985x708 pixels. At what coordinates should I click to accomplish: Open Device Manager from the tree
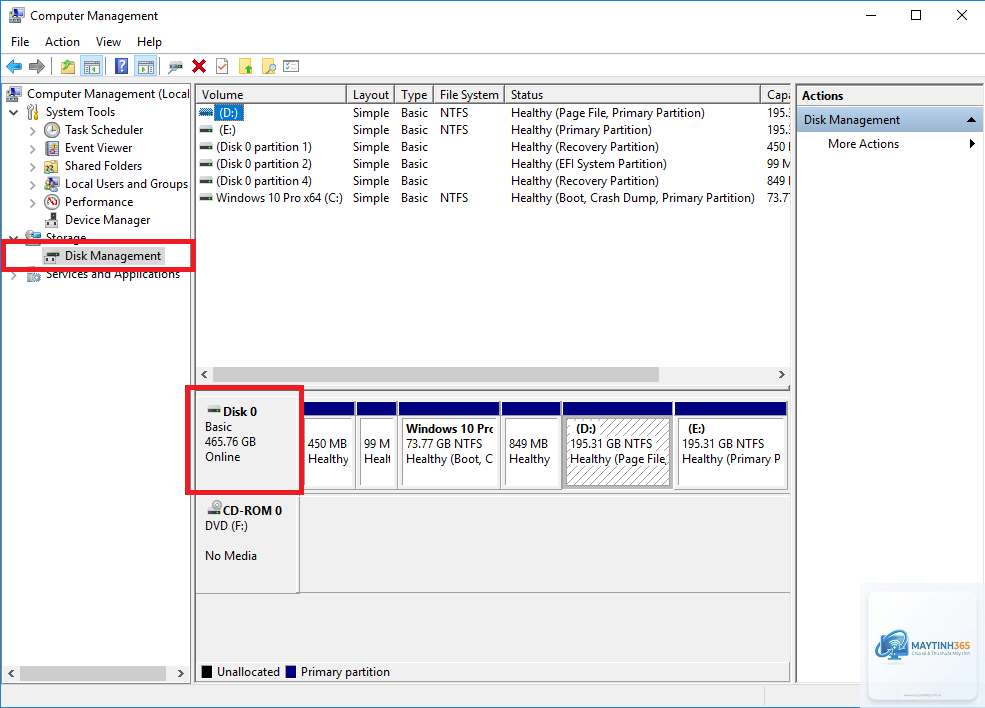[107, 220]
